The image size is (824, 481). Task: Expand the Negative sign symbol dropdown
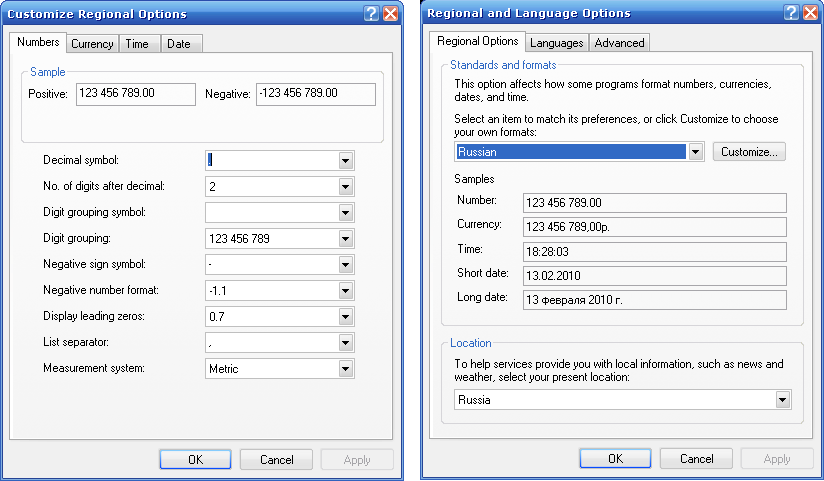(345, 264)
